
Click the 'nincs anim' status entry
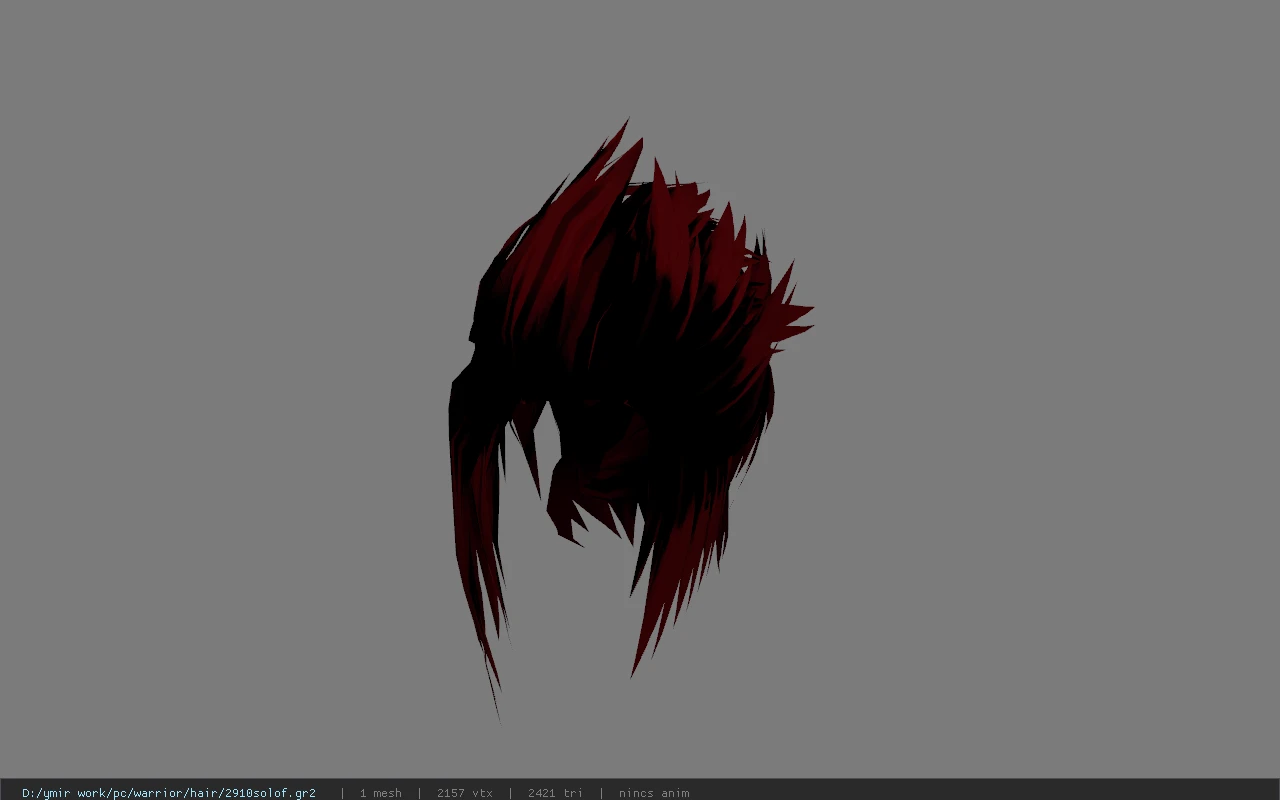click(654, 793)
